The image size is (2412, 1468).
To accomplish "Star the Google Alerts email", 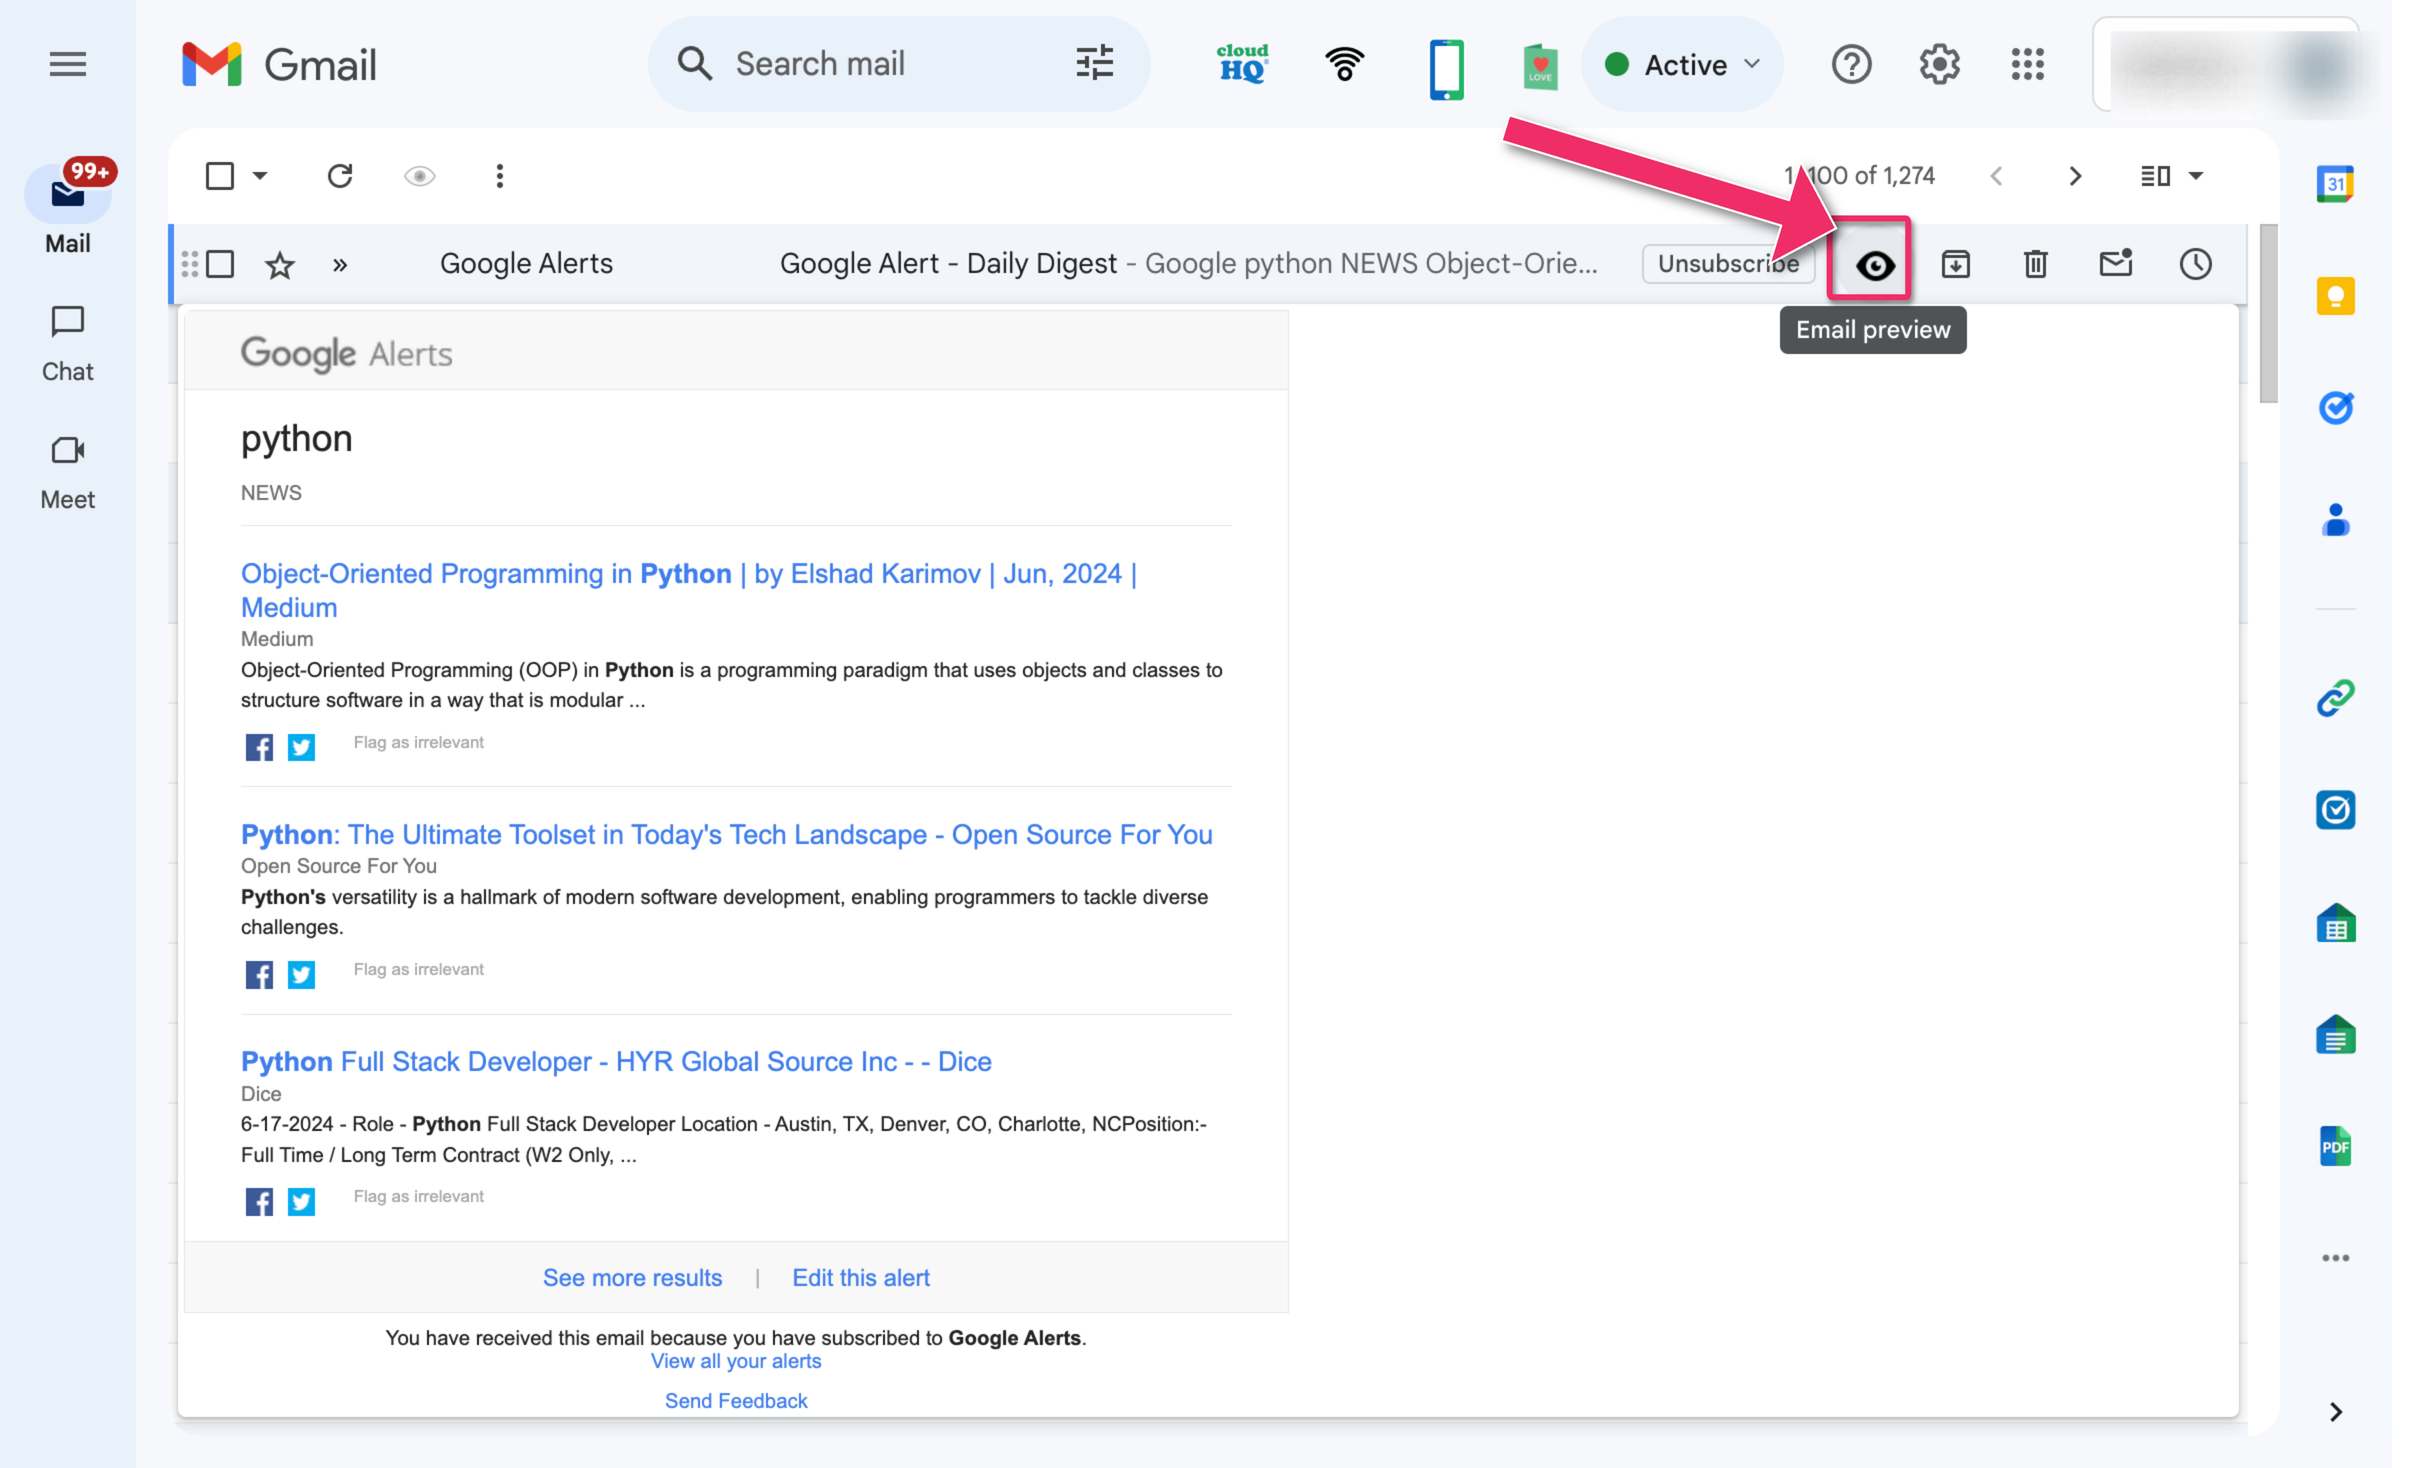I will 280,265.
